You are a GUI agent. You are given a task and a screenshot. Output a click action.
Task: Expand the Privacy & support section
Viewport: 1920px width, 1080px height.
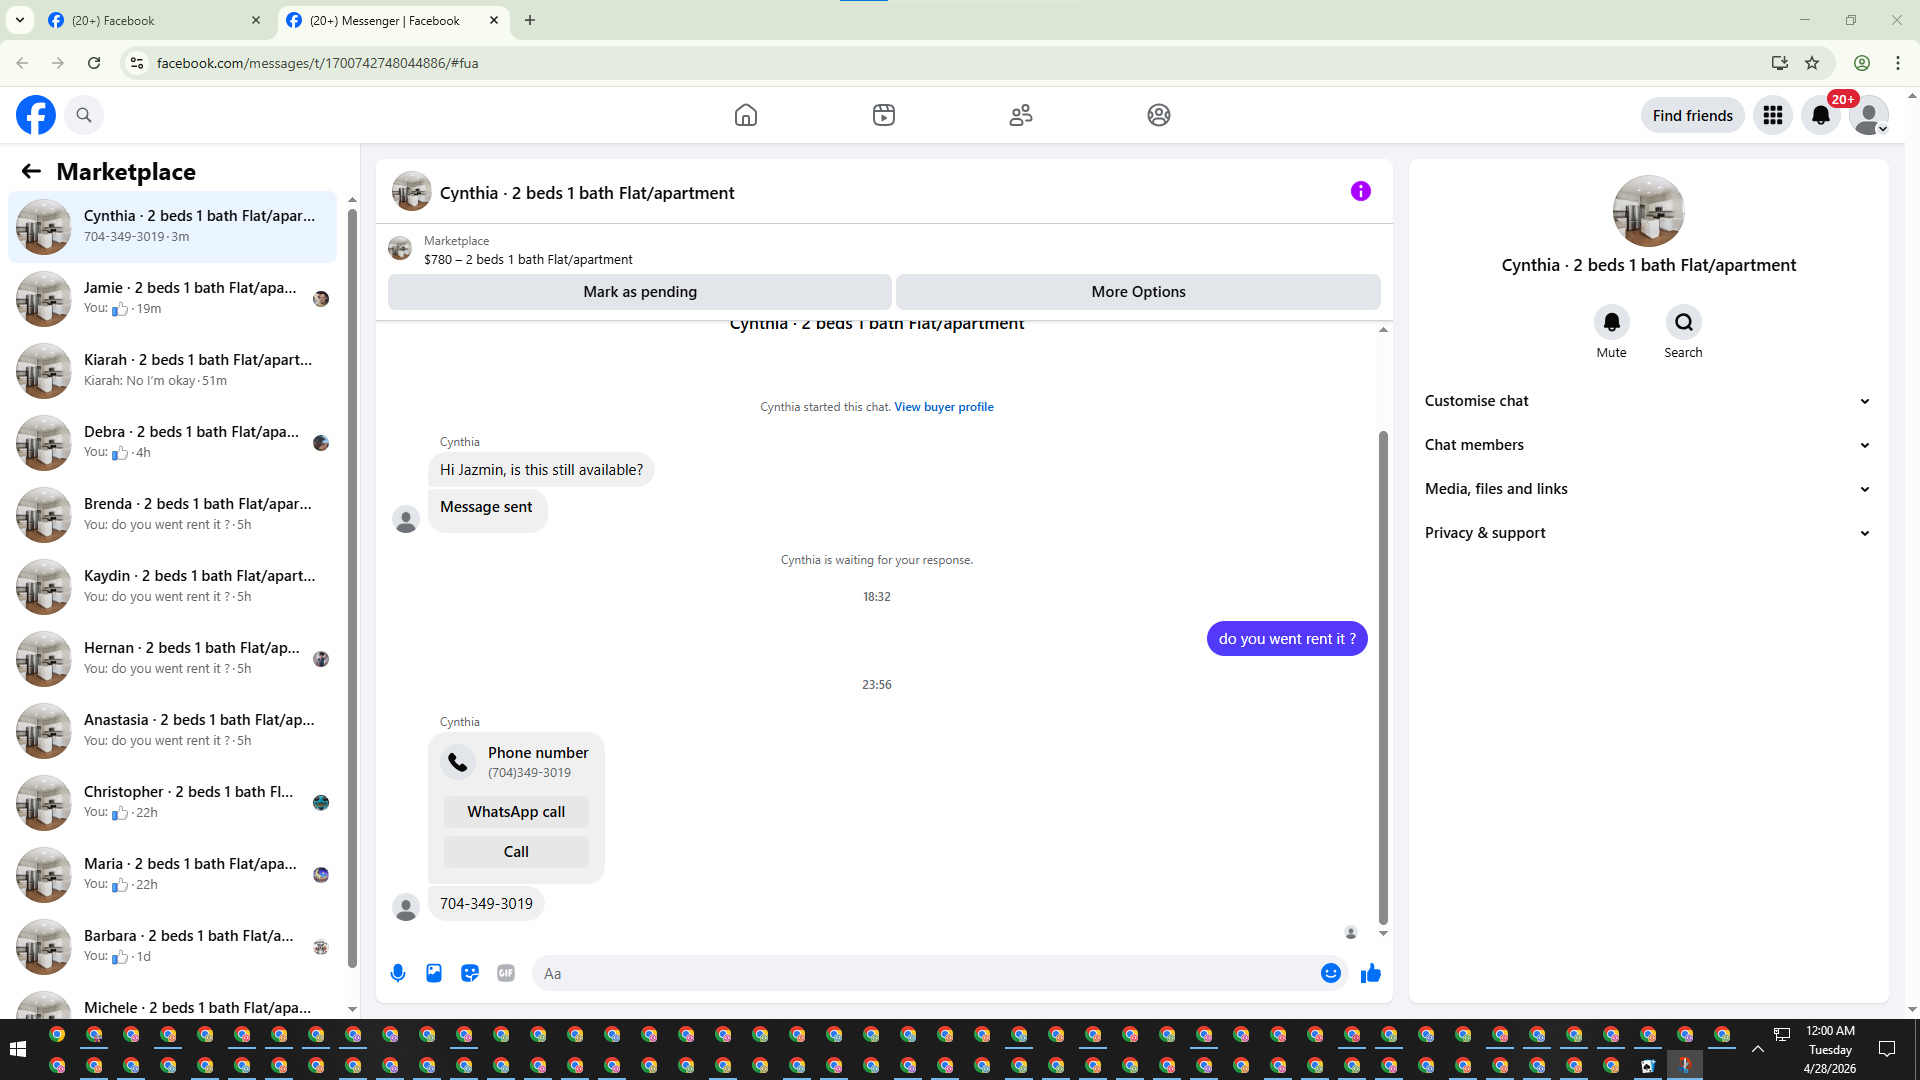pyautogui.click(x=1648, y=533)
